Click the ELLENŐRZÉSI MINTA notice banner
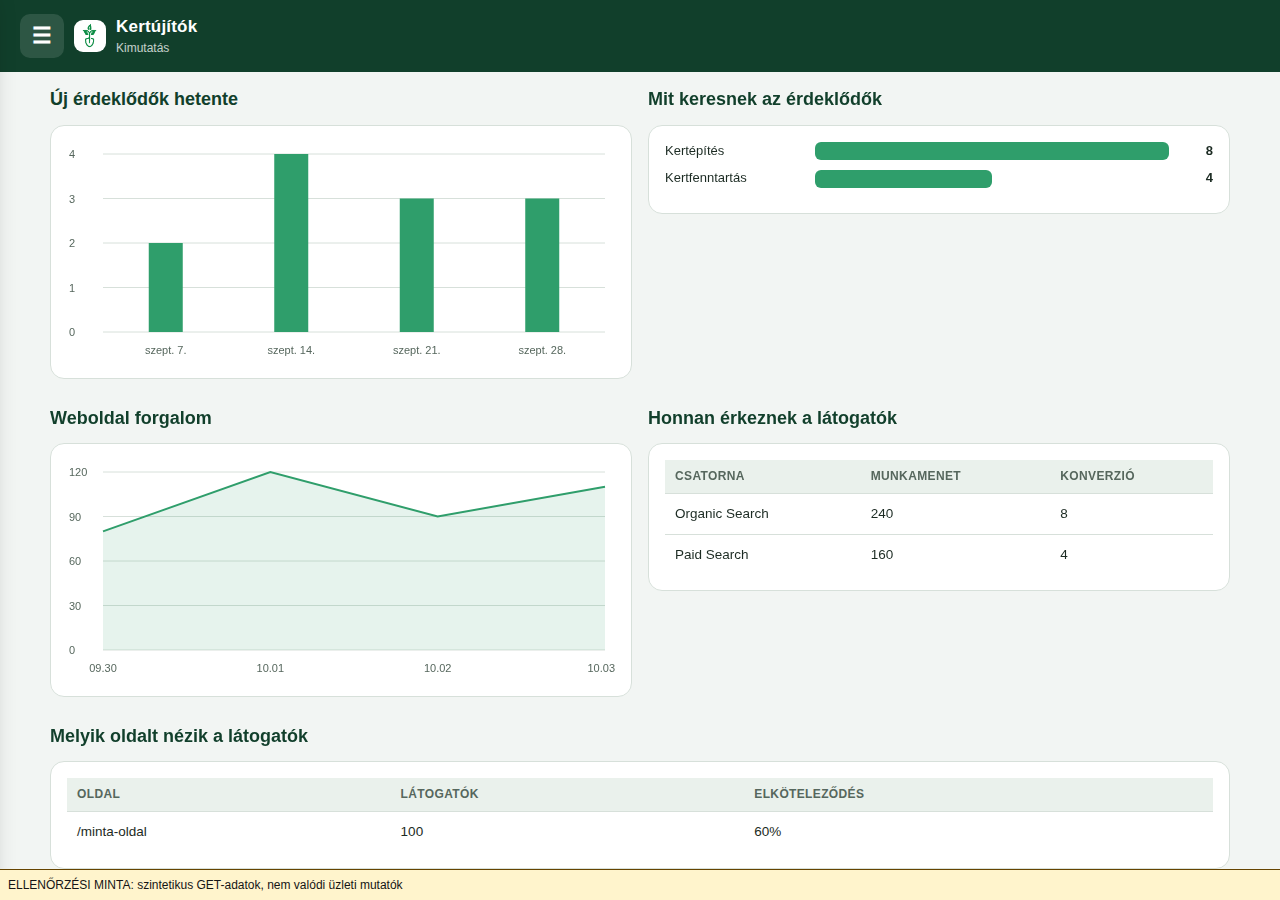 coord(640,885)
